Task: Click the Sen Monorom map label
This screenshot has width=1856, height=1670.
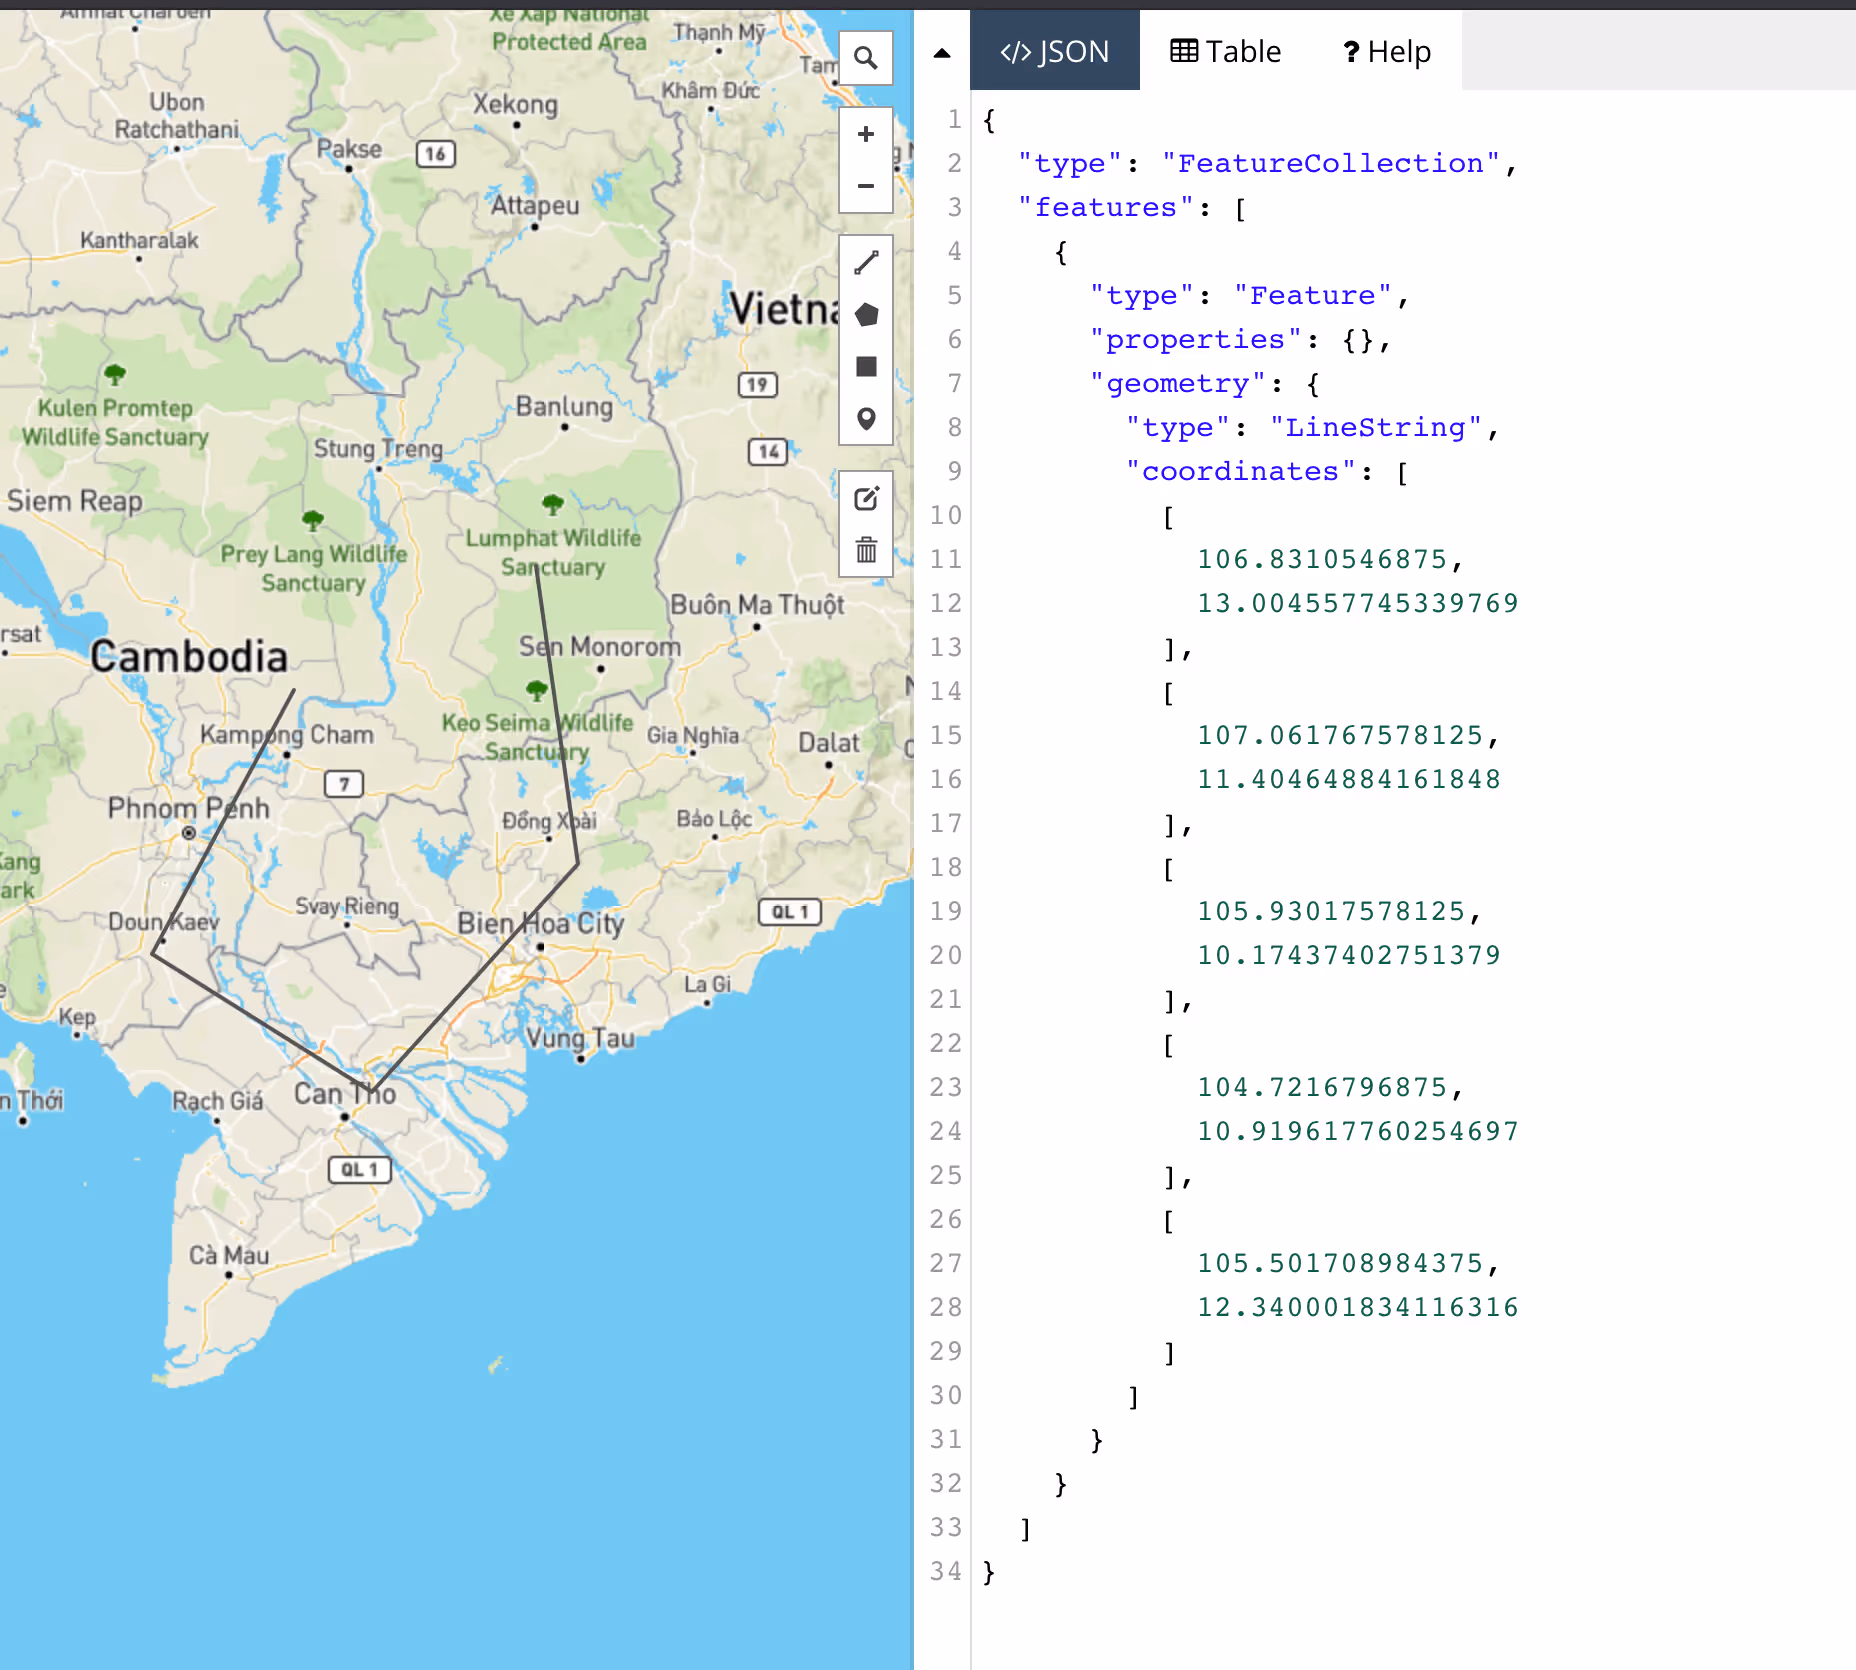Action: 599,647
